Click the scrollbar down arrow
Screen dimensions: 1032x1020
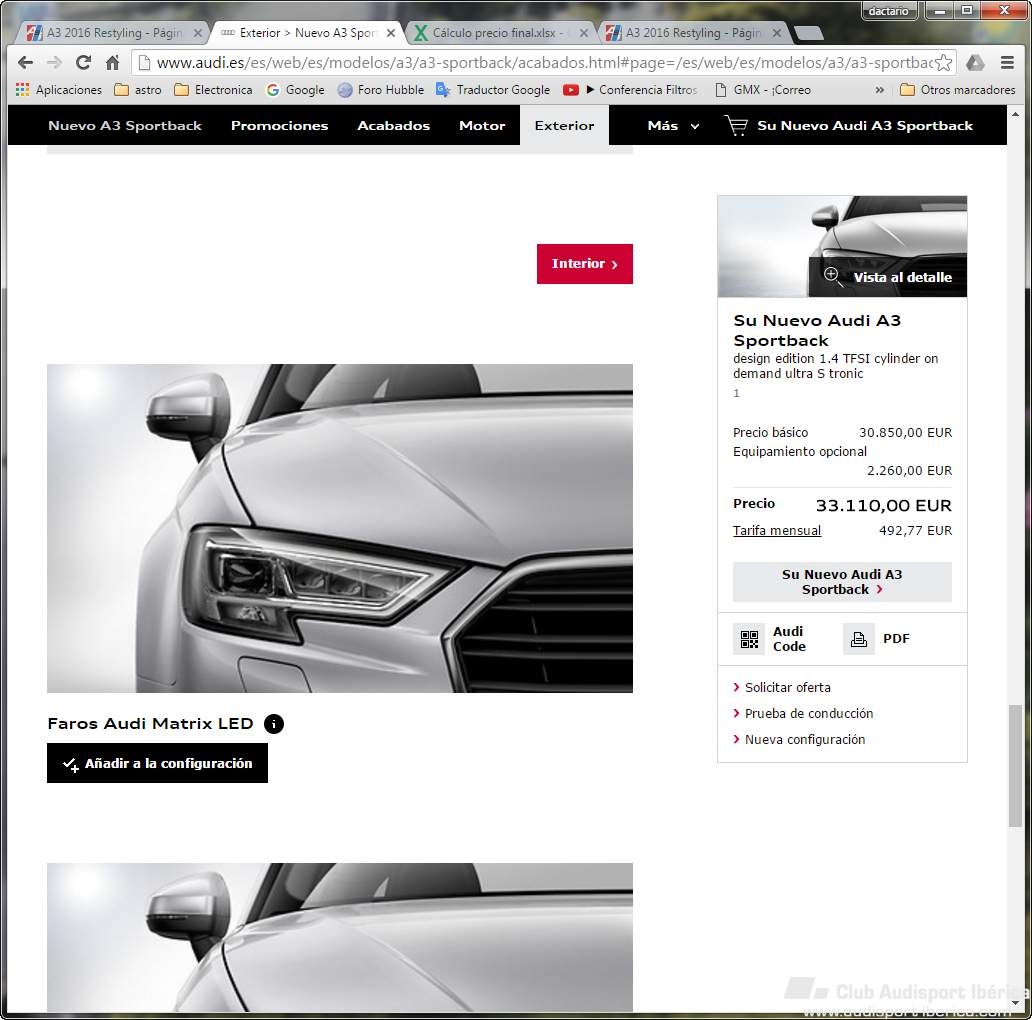1016,1003
